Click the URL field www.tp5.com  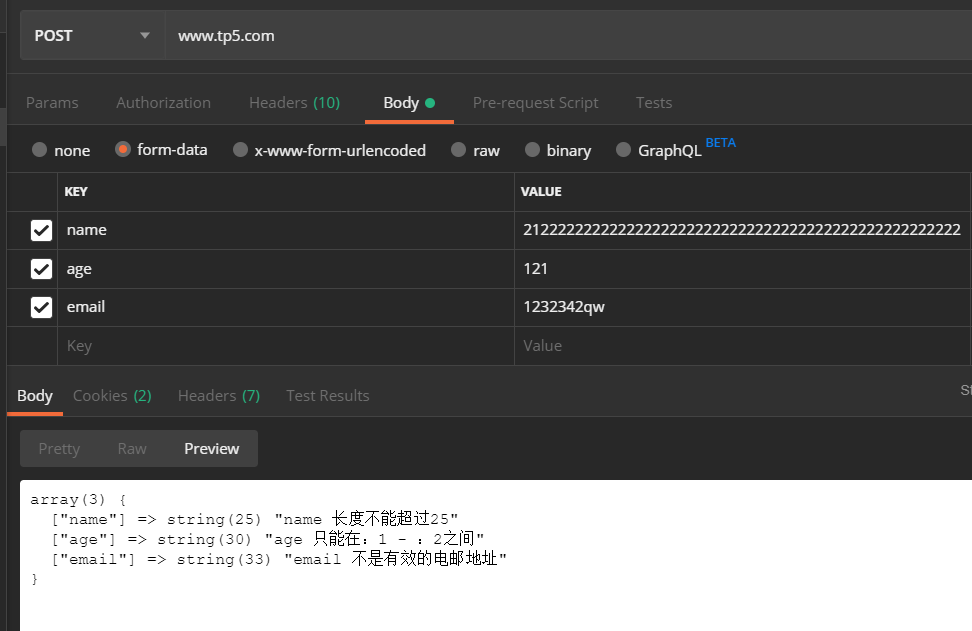[x=568, y=35]
